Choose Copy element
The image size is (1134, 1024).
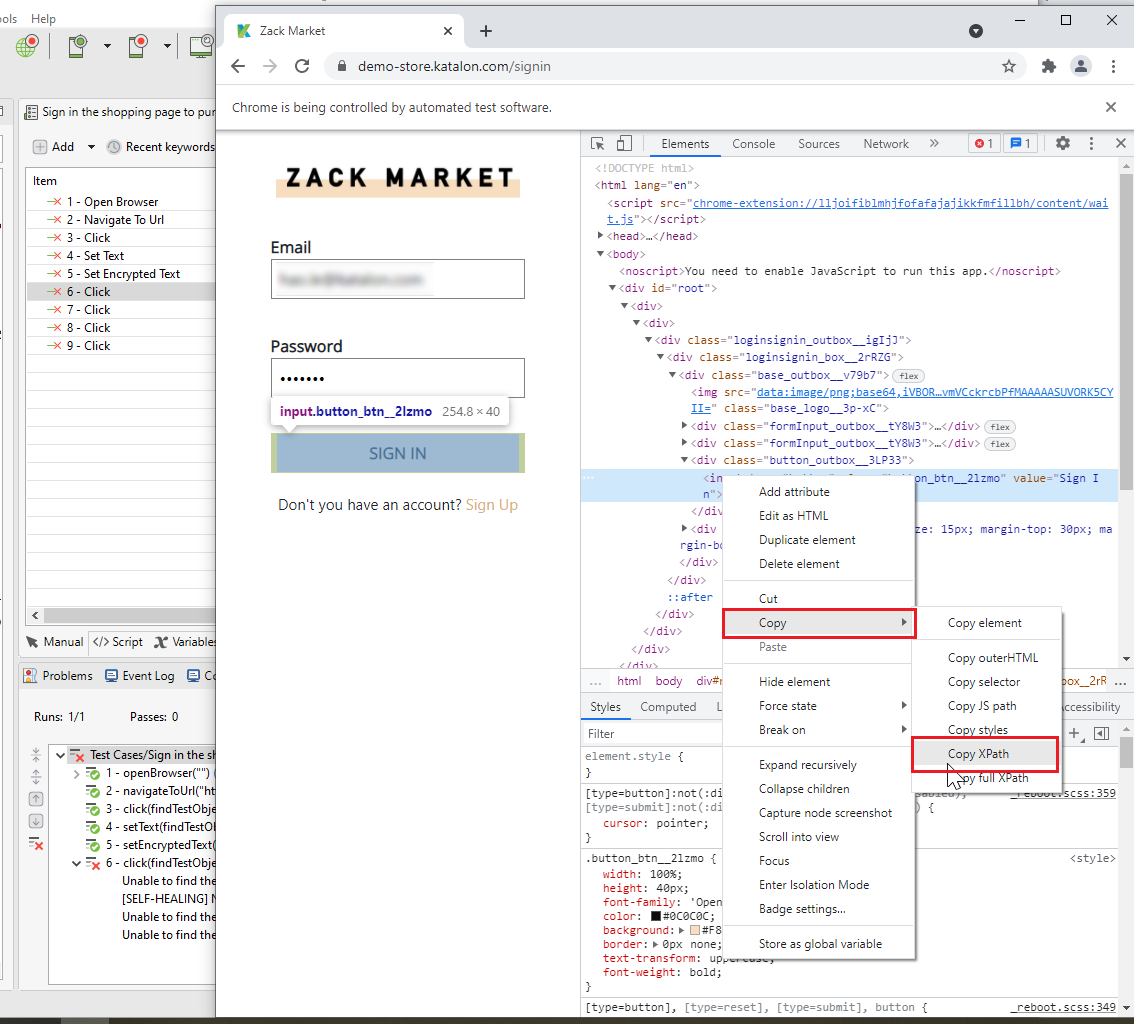pos(984,623)
